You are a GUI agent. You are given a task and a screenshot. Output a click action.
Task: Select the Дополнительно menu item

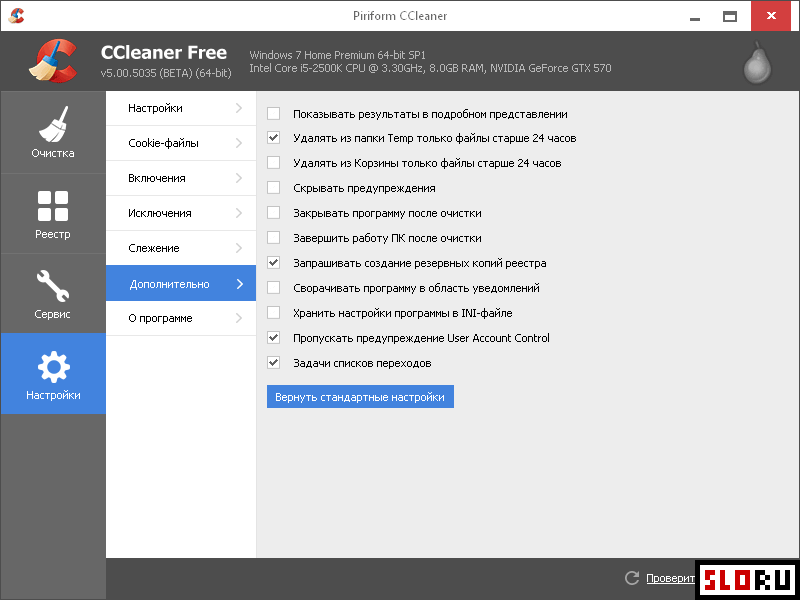(x=181, y=283)
